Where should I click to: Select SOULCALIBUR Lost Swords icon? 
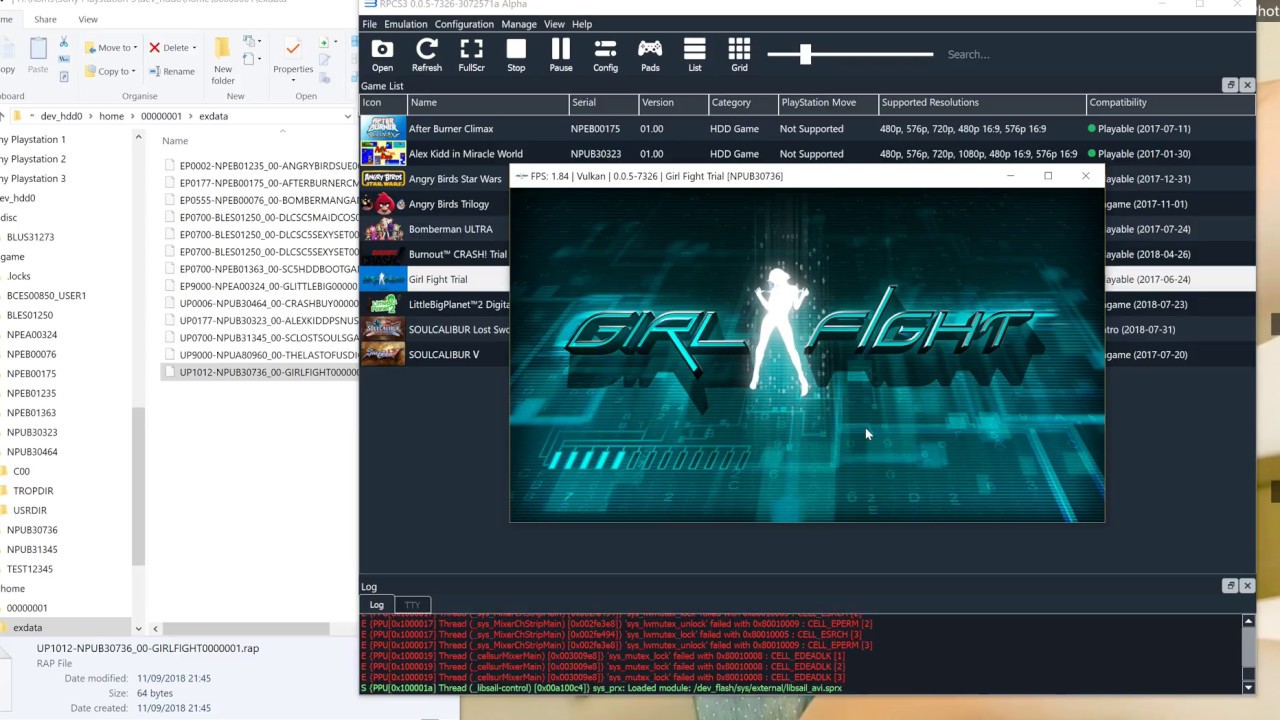pos(383,329)
